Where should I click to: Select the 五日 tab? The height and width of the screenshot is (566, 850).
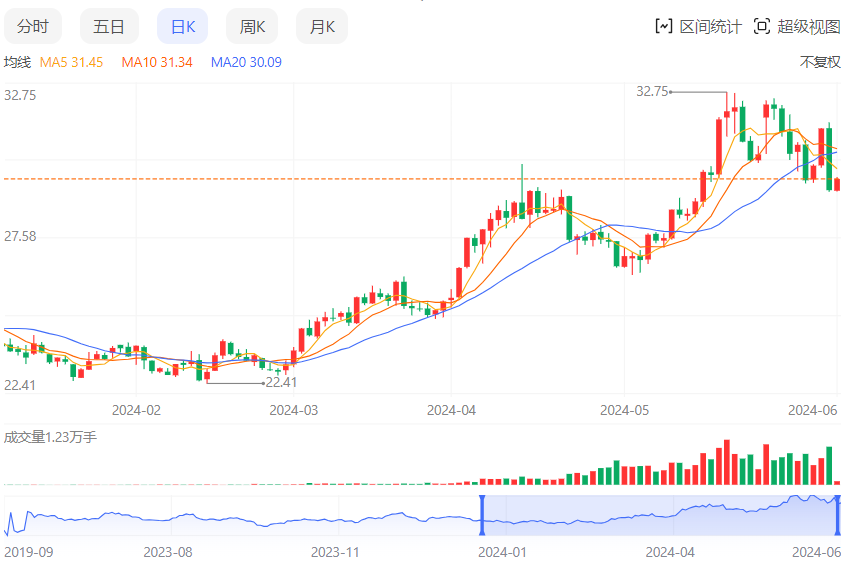[x=109, y=27]
